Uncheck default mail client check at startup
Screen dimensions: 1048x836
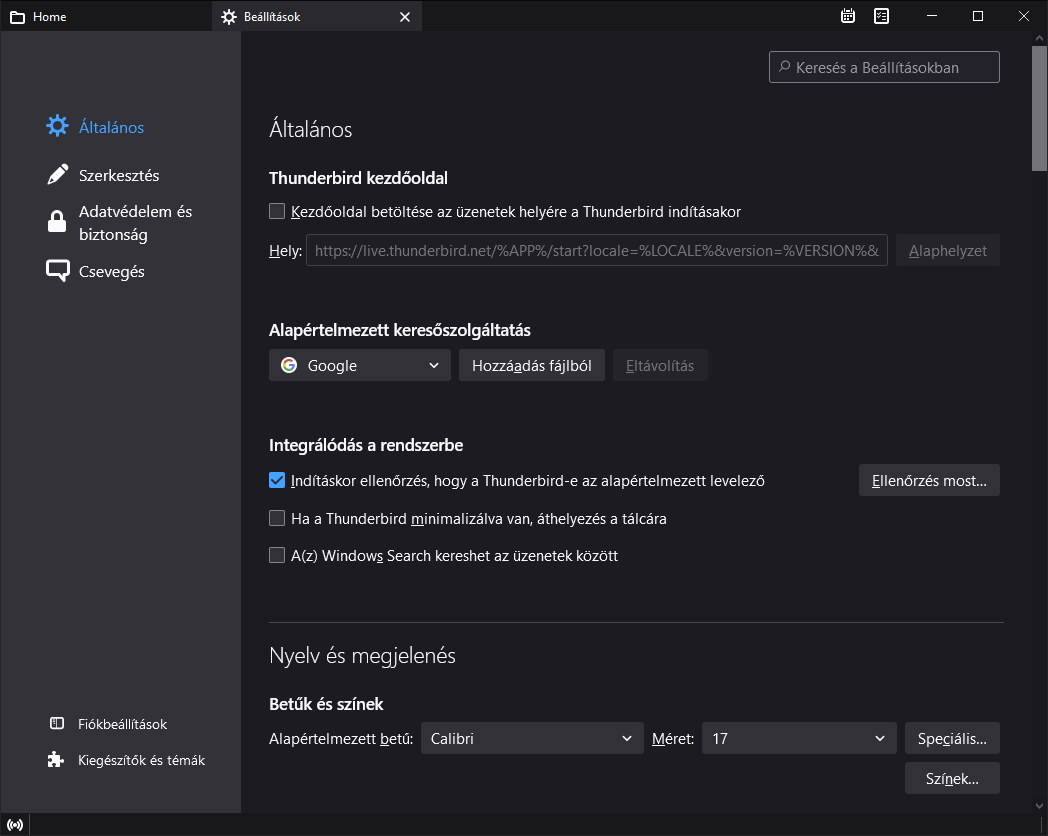tap(277, 480)
